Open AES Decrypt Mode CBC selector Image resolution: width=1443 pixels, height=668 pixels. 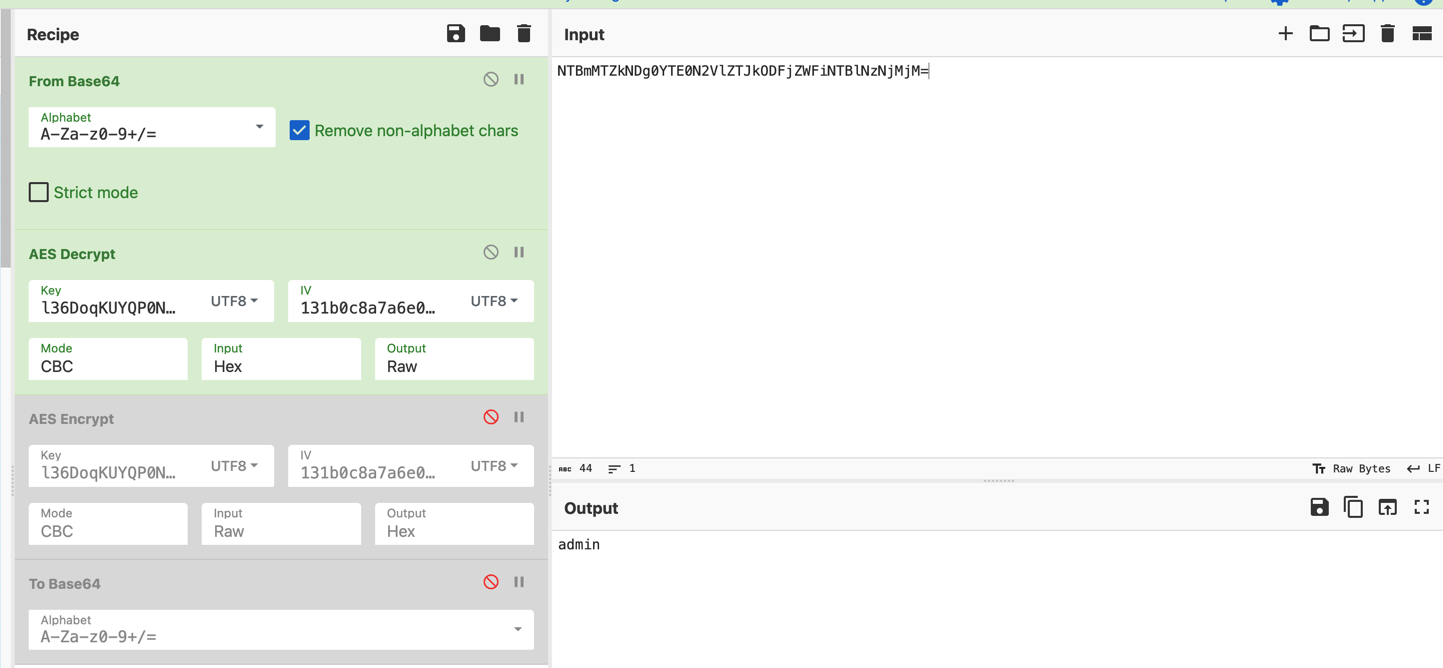(108, 360)
